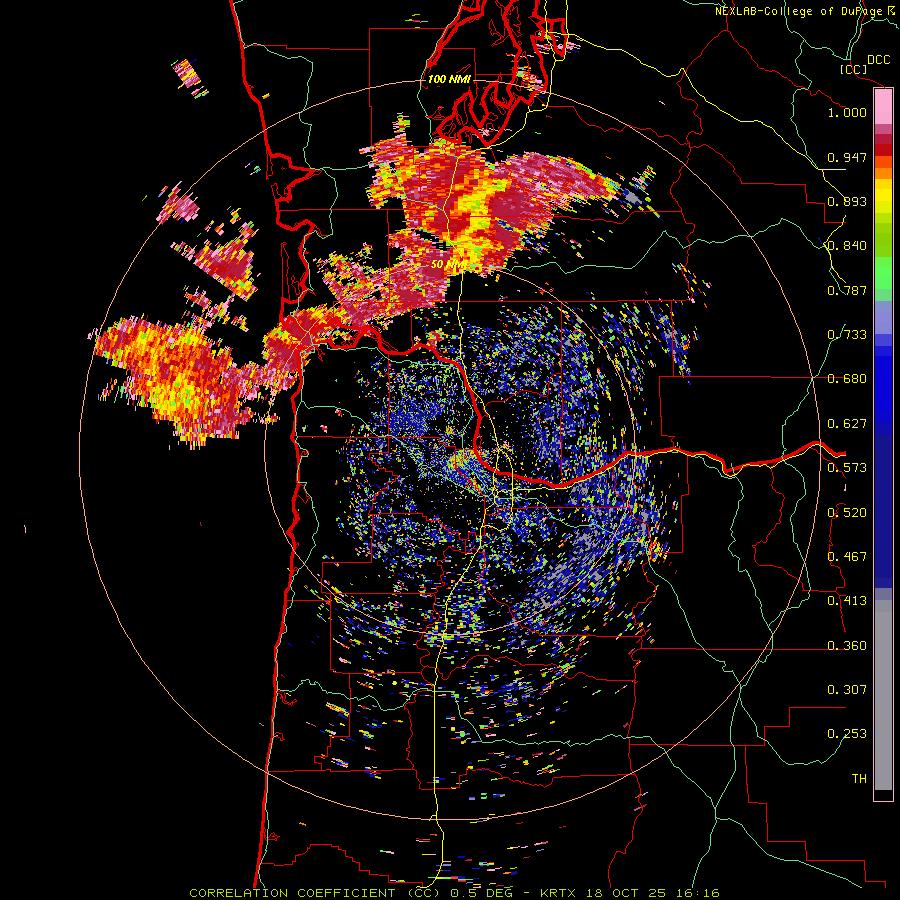The width and height of the screenshot is (900, 900).
Task: Select the 0.893 value on the legend
Action: point(847,201)
